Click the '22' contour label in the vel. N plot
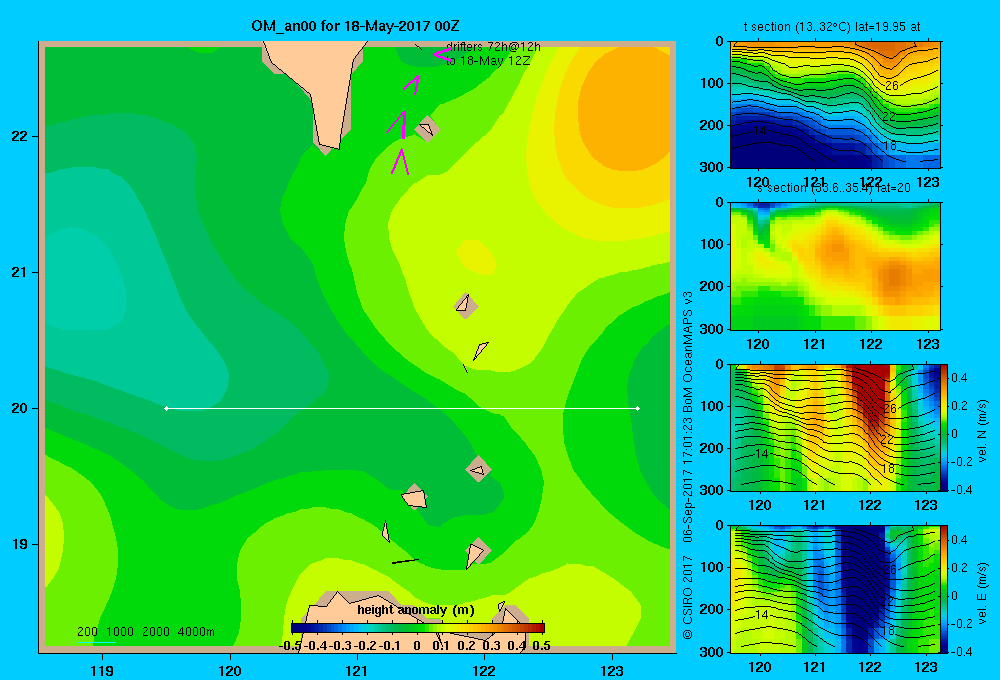 click(888, 439)
